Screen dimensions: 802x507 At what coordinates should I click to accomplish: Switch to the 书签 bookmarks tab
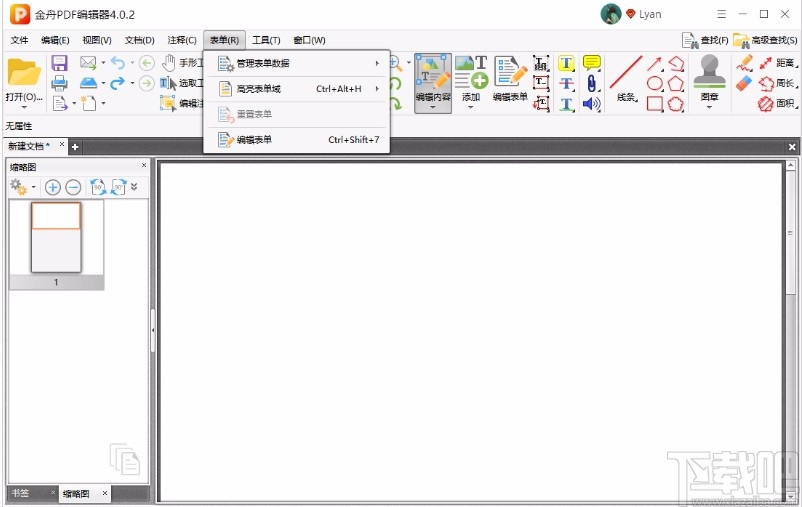tap(20, 493)
